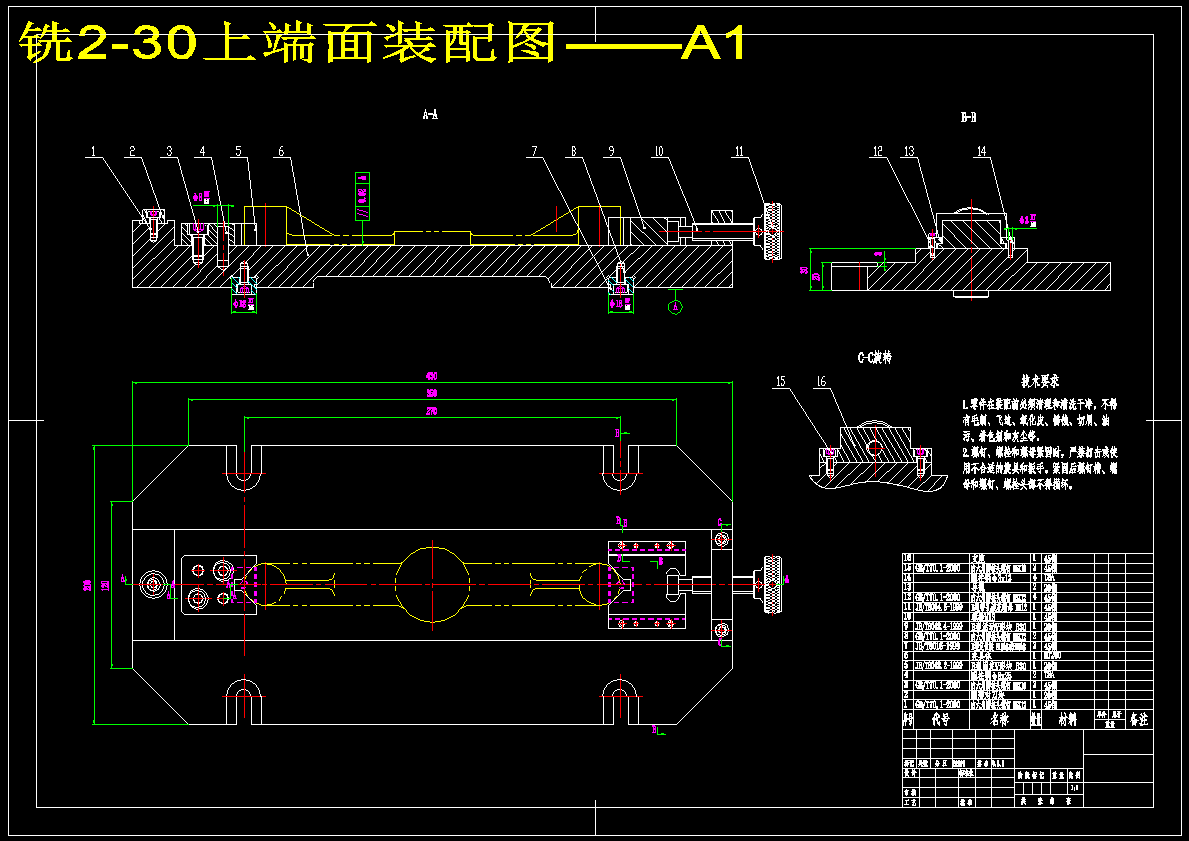This screenshot has height=841, width=1189.
Task: Click the 270 dimension text
Action: [x=432, y=412]
